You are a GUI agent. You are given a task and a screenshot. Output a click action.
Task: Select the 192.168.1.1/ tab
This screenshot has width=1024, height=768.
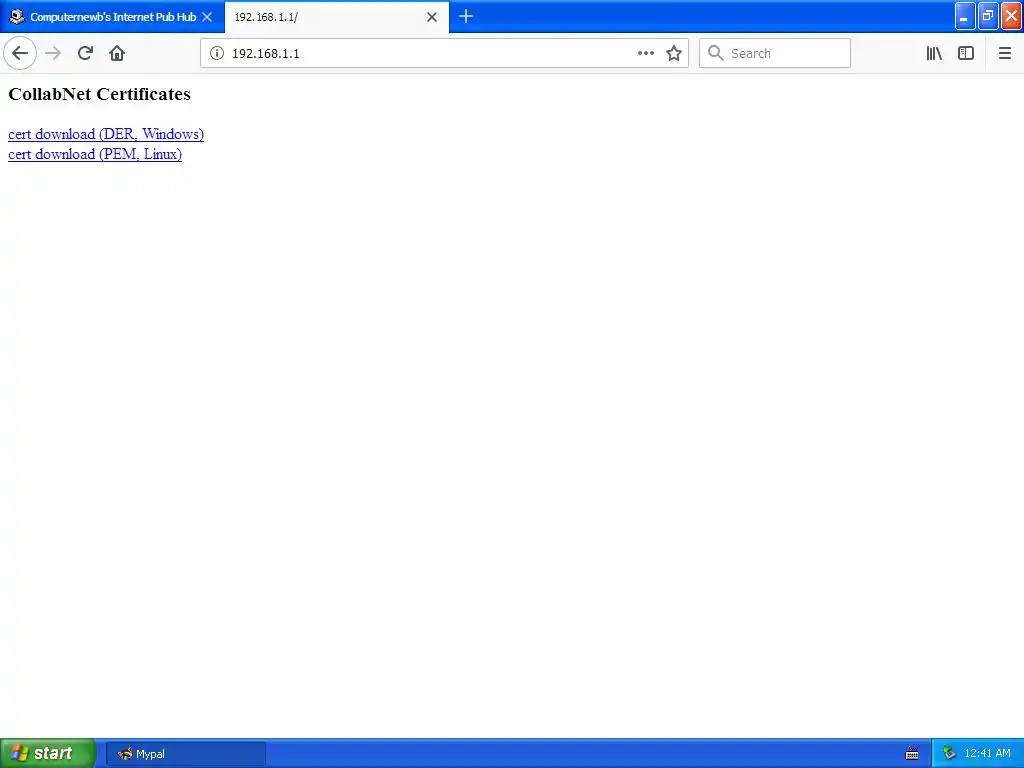336,17
